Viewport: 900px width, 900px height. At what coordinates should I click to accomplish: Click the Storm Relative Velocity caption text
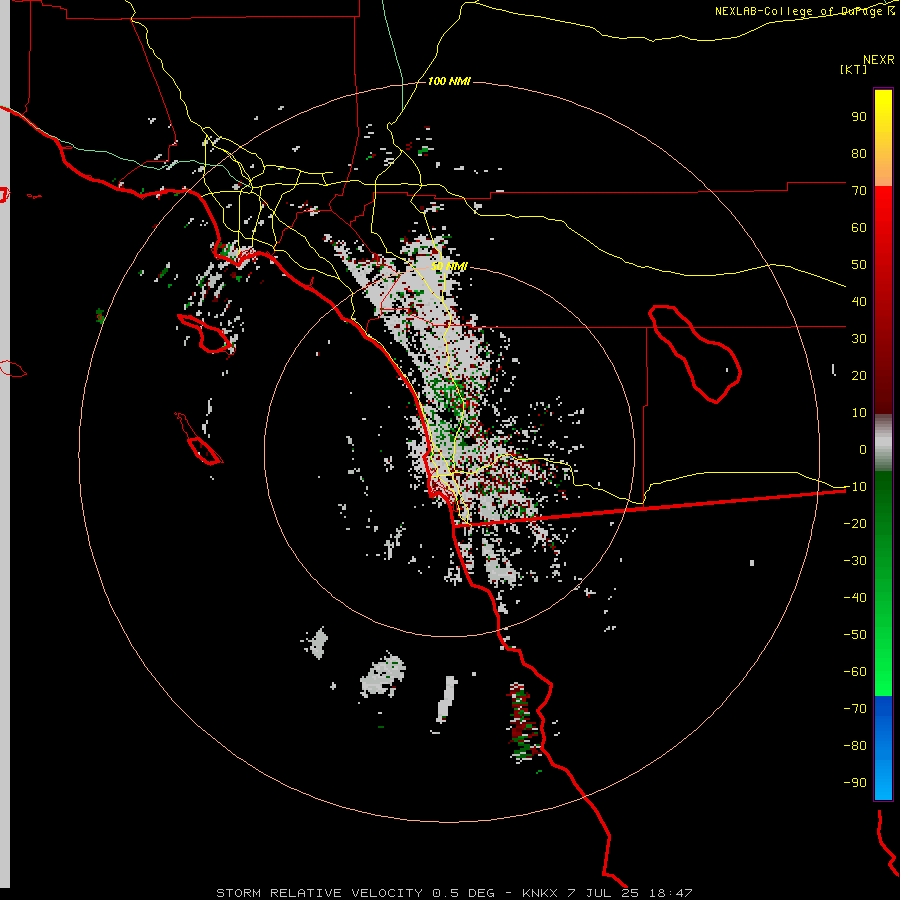(454, 893)
